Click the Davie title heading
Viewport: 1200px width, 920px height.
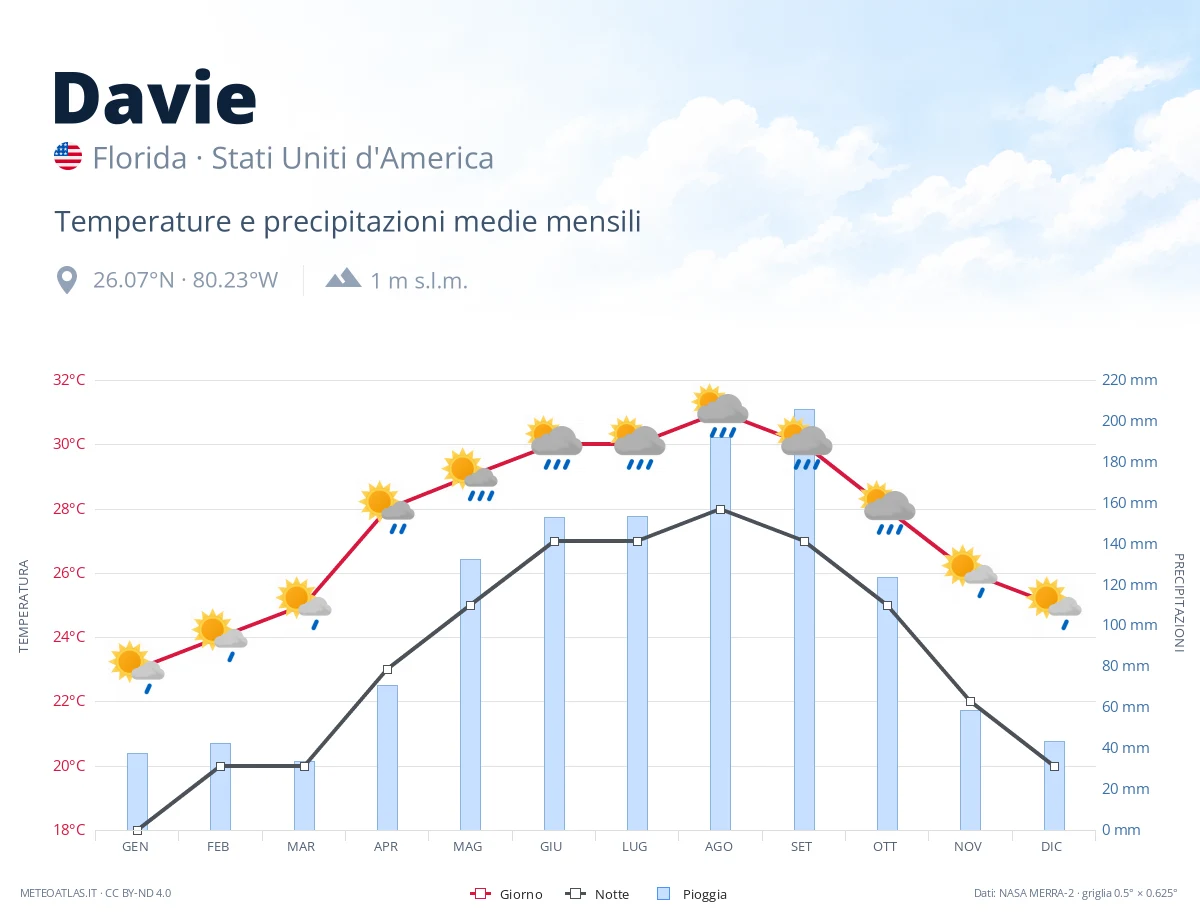[155, 97]
